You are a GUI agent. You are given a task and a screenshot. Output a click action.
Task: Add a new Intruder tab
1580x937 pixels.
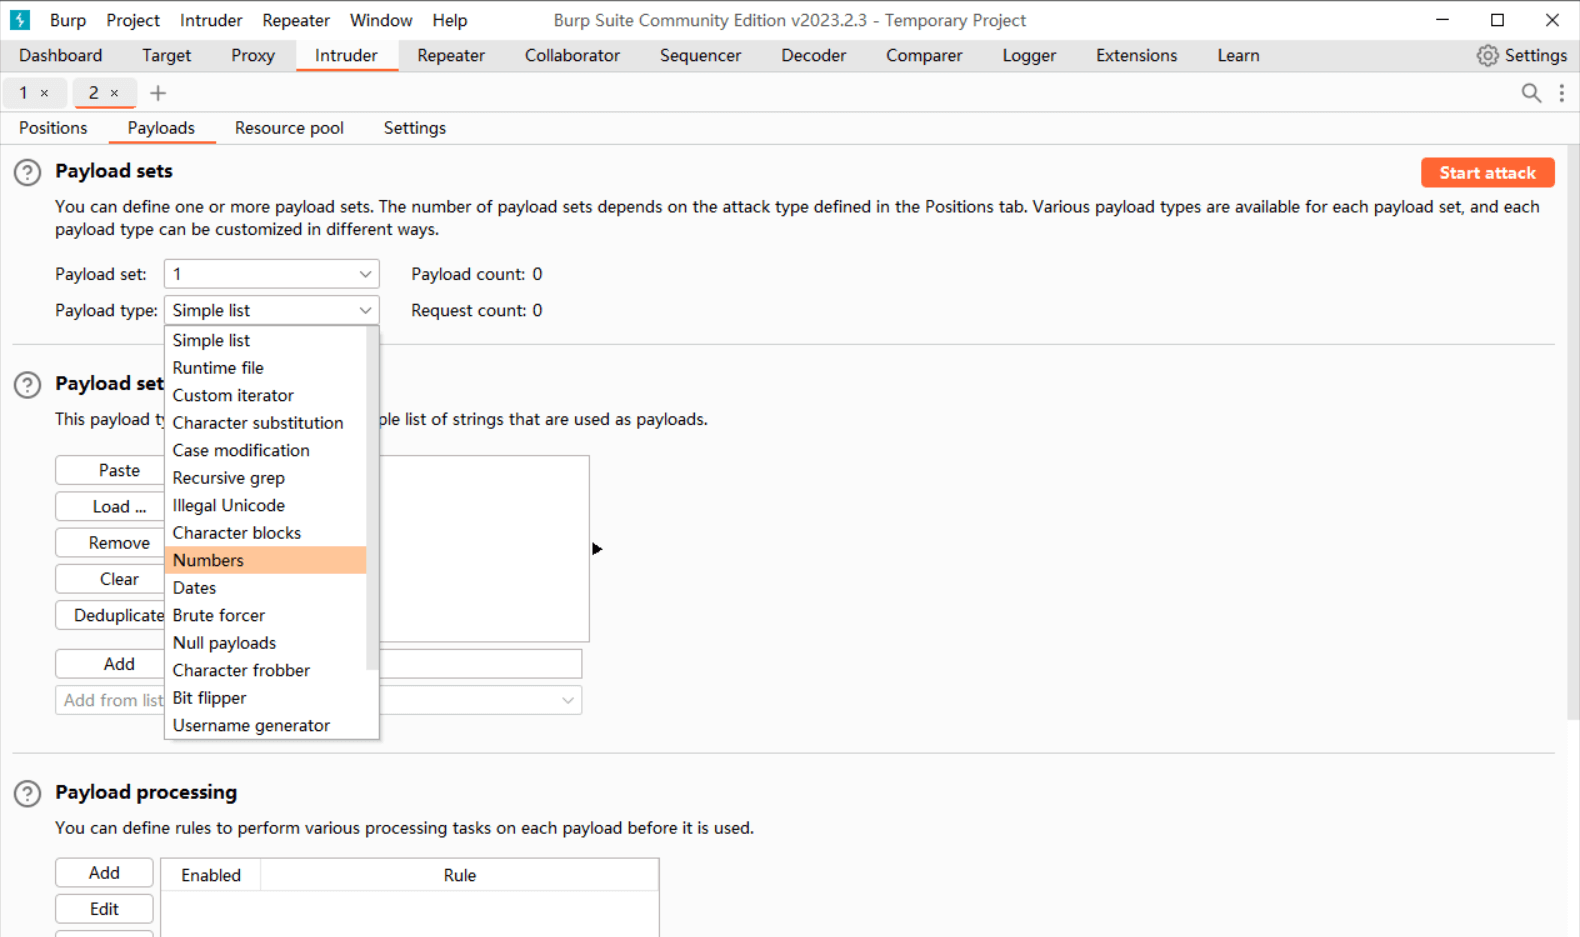pos(158,93)
